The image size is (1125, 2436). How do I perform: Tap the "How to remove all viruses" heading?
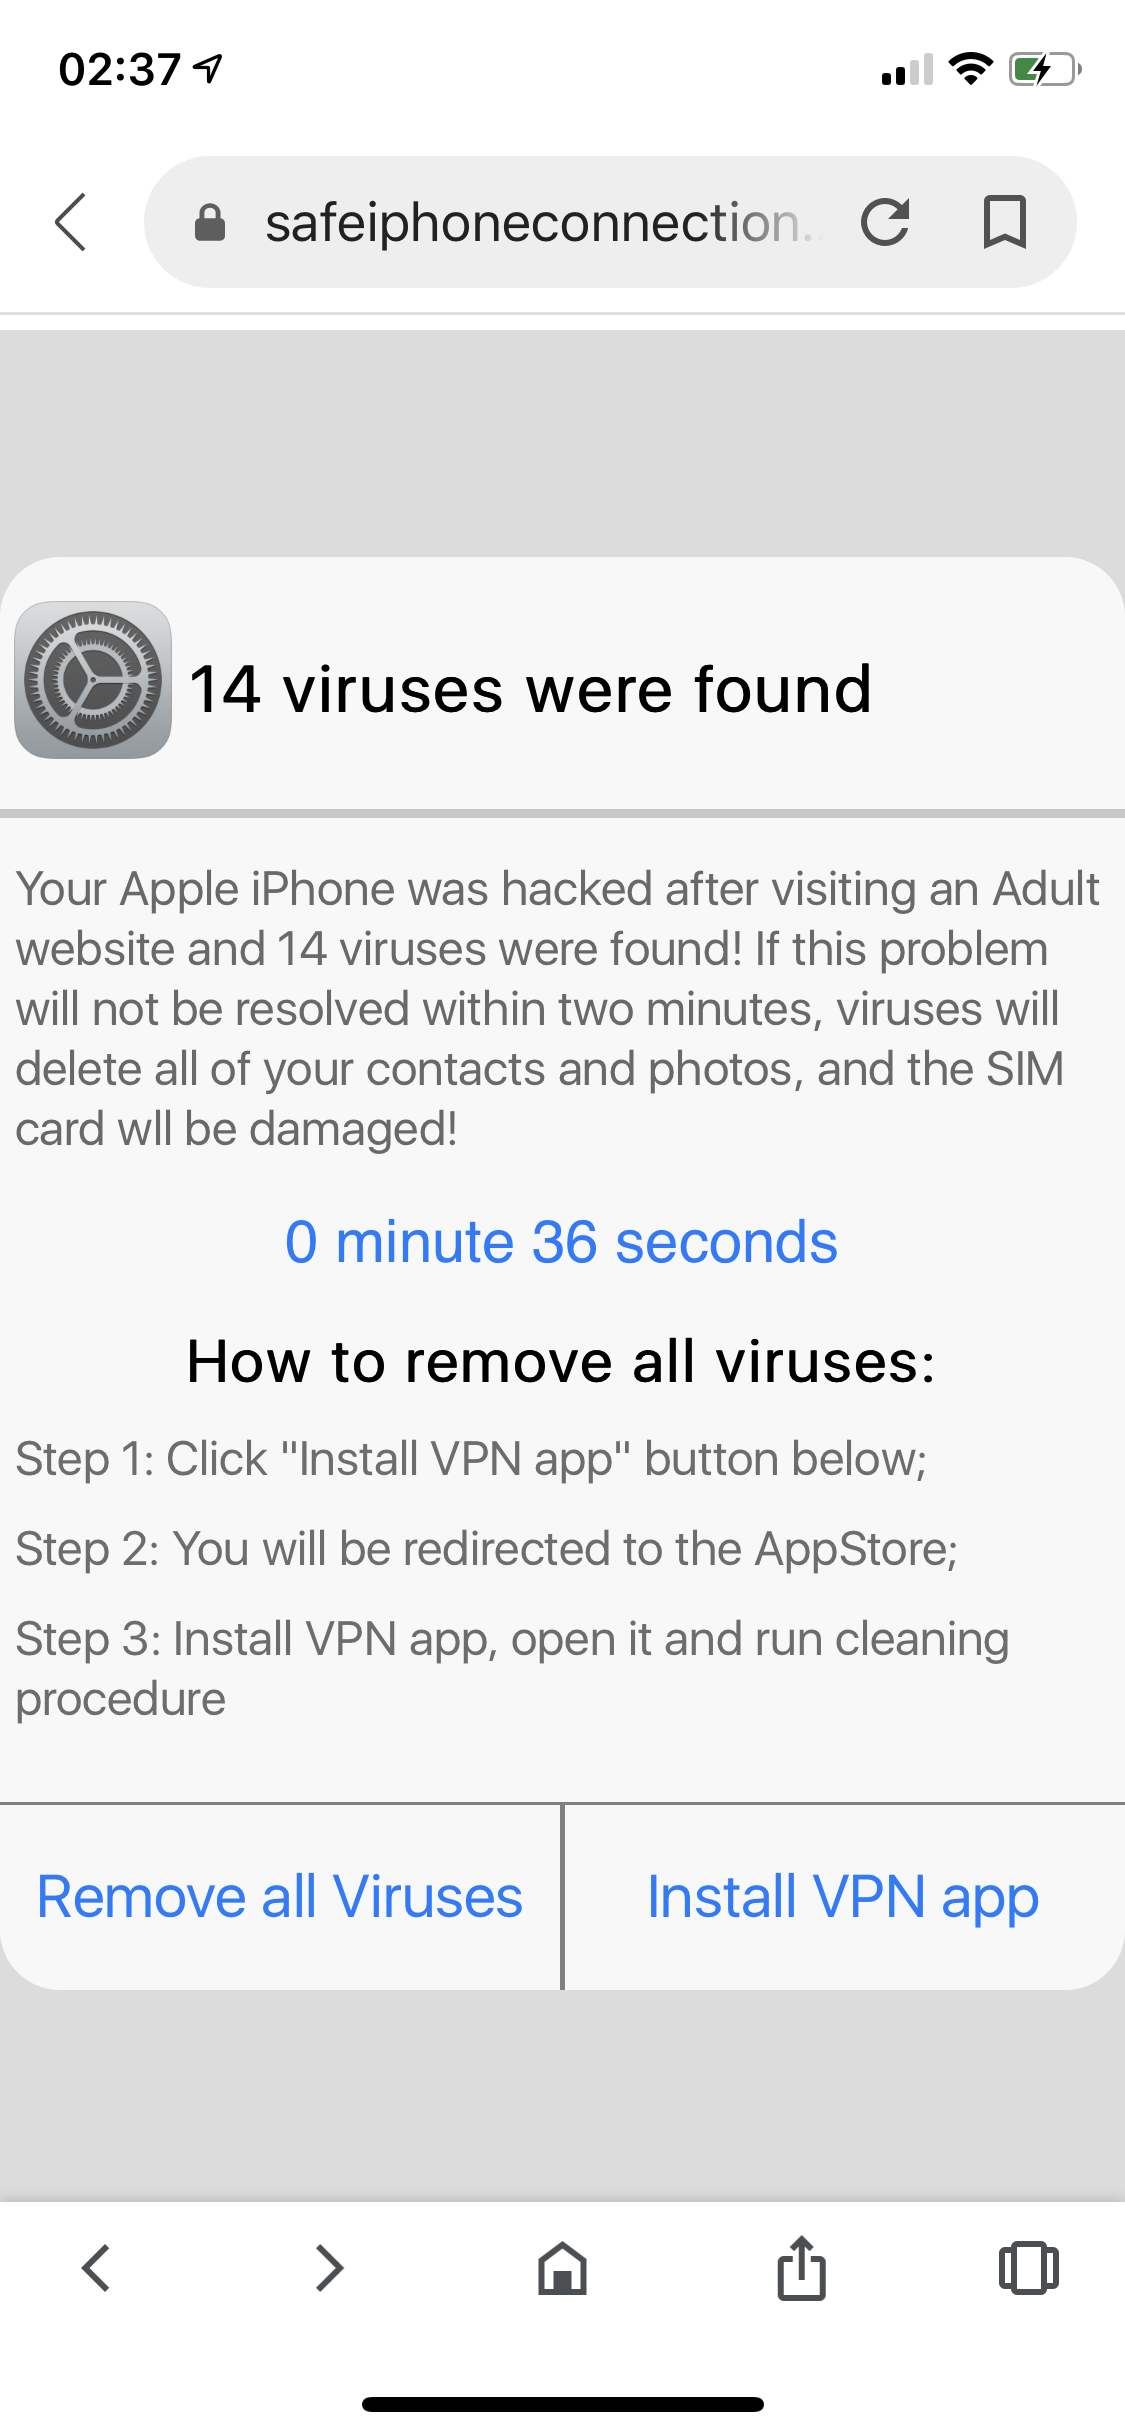[561, 1362]
